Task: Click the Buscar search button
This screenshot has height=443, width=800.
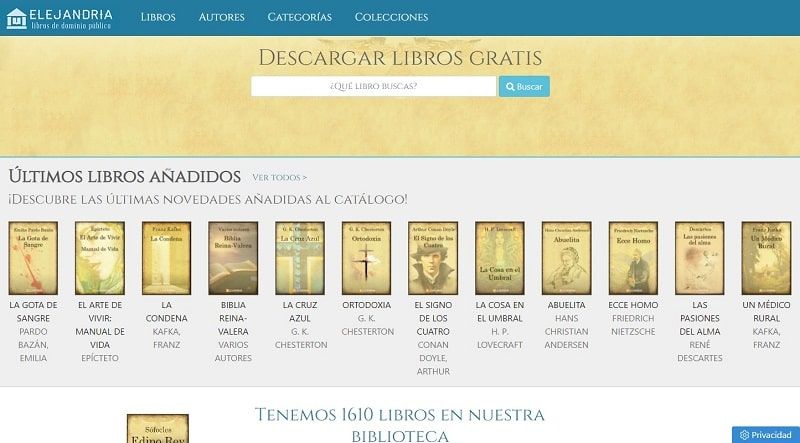Action: (524, 86)
